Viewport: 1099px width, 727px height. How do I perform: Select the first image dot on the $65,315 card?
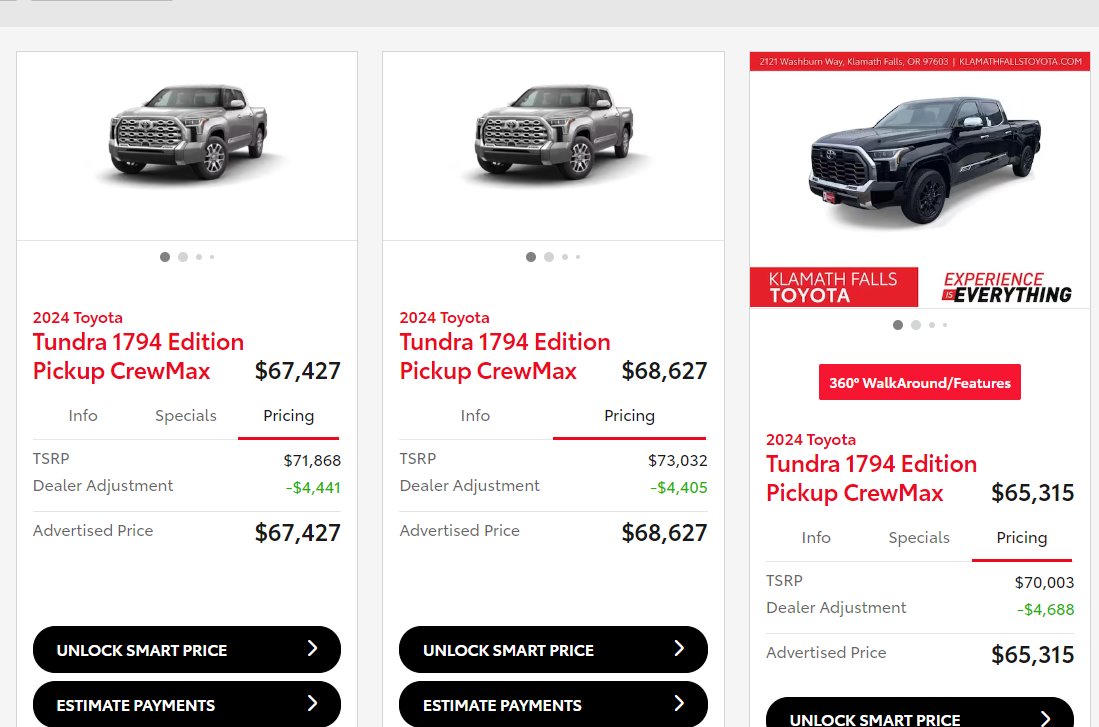pyautogui.click(x=898, y=325)
